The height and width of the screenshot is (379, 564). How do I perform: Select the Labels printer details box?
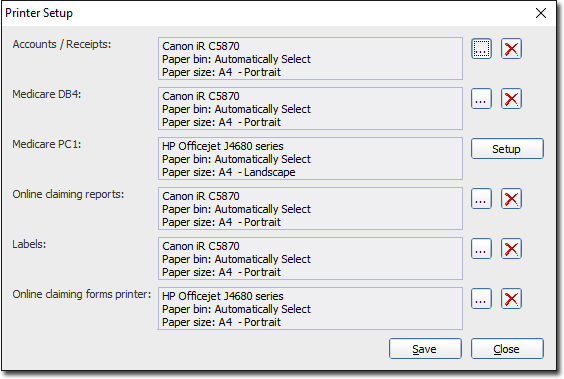pyautogui.click(x=310, y=259)
